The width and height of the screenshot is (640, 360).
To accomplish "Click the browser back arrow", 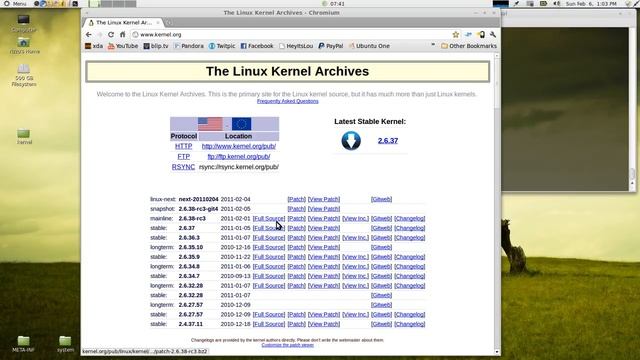I will [89, 35].
